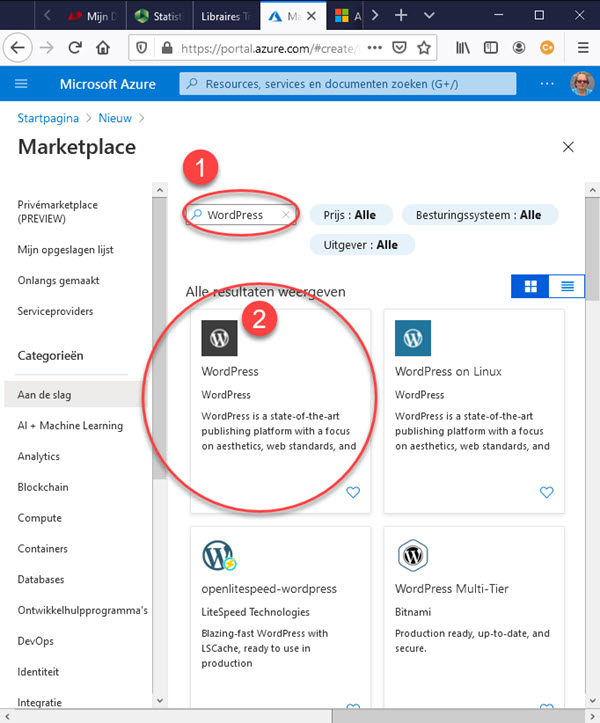
Task: Open openlitespeed-wordpress card
Action: click(x=280, y=618)
